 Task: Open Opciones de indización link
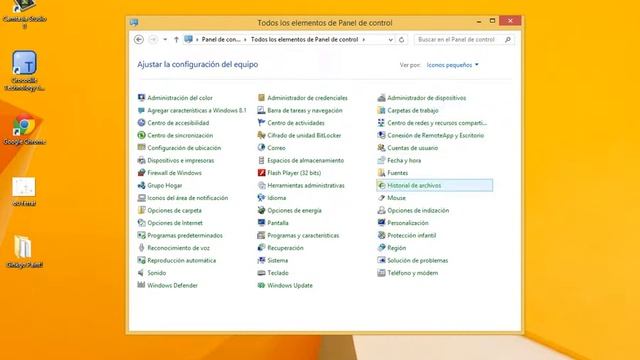(418, 210)
